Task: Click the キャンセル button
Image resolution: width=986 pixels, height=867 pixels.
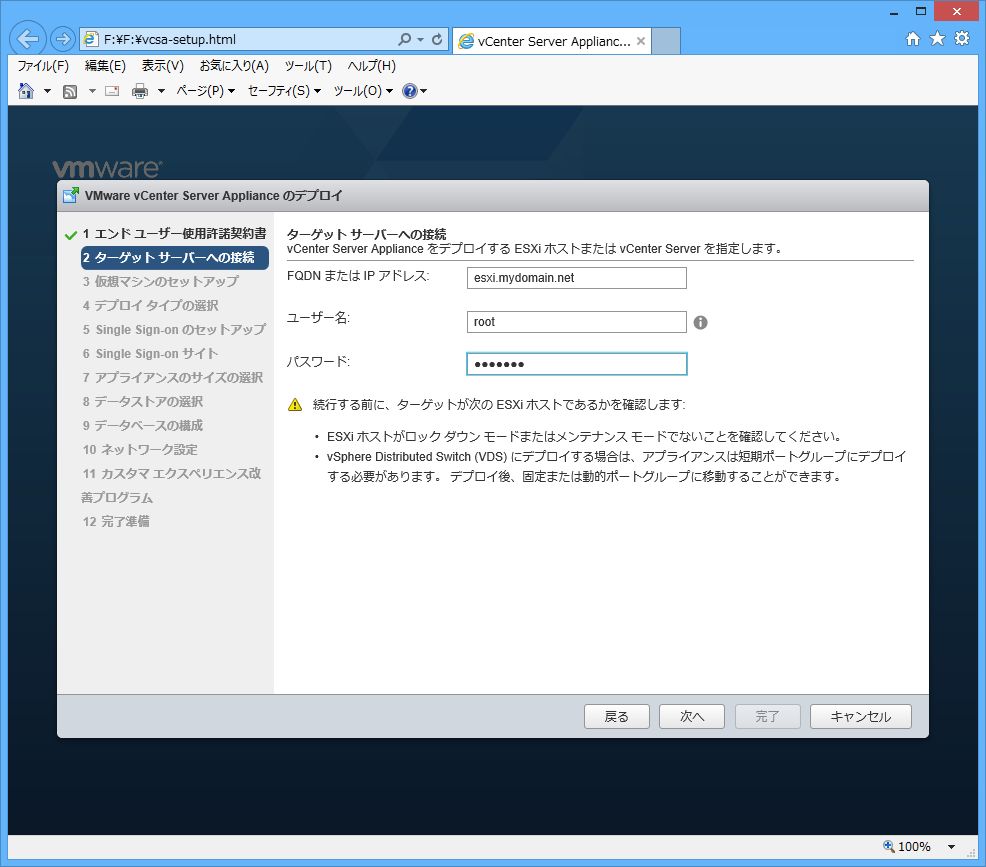Action: click(861, 716)
